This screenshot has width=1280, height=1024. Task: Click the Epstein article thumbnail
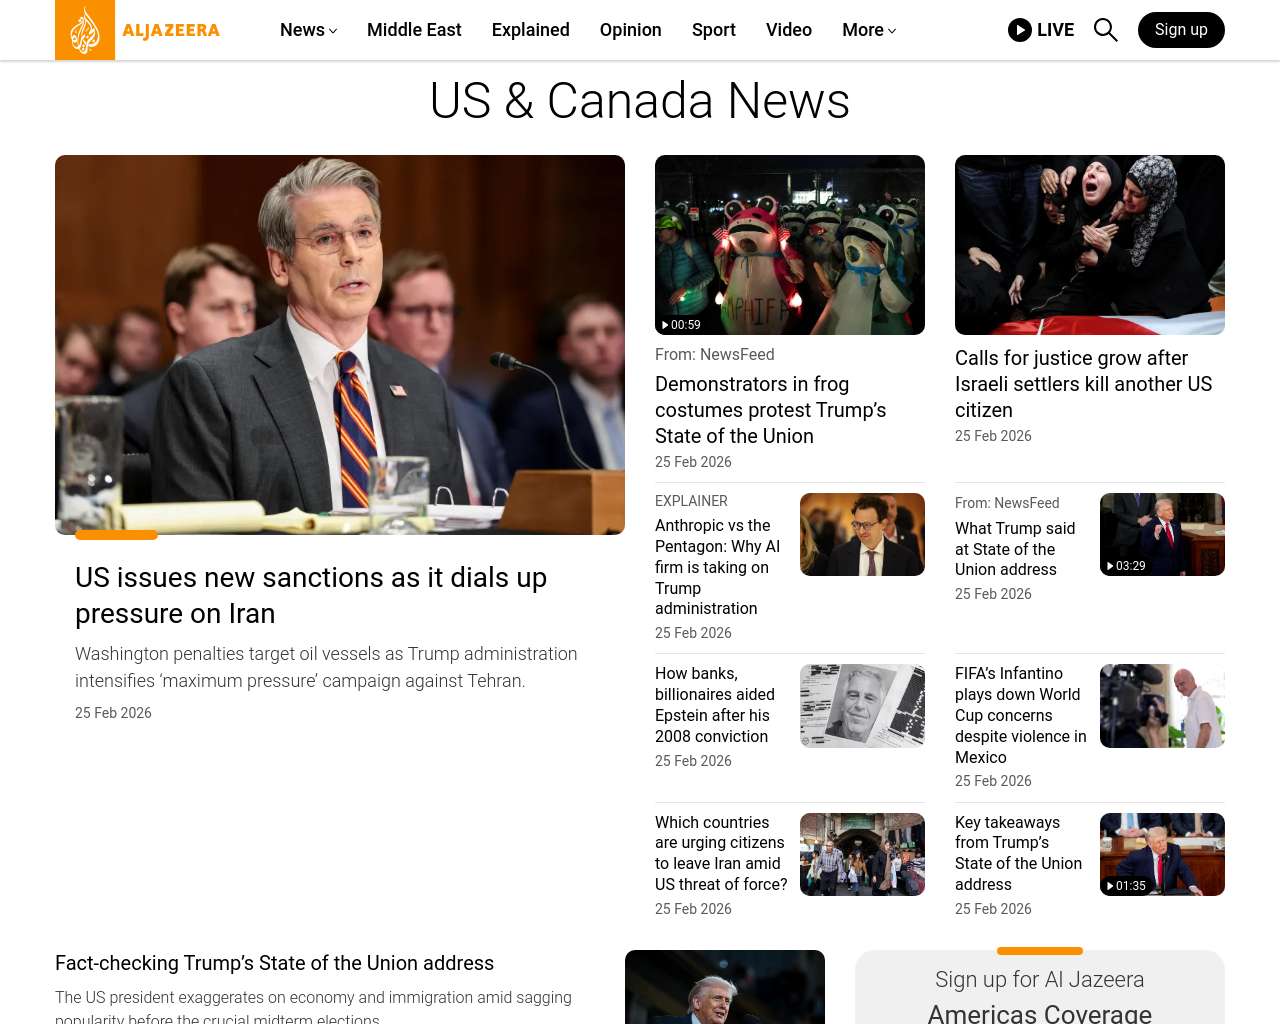tap(861, 706)
